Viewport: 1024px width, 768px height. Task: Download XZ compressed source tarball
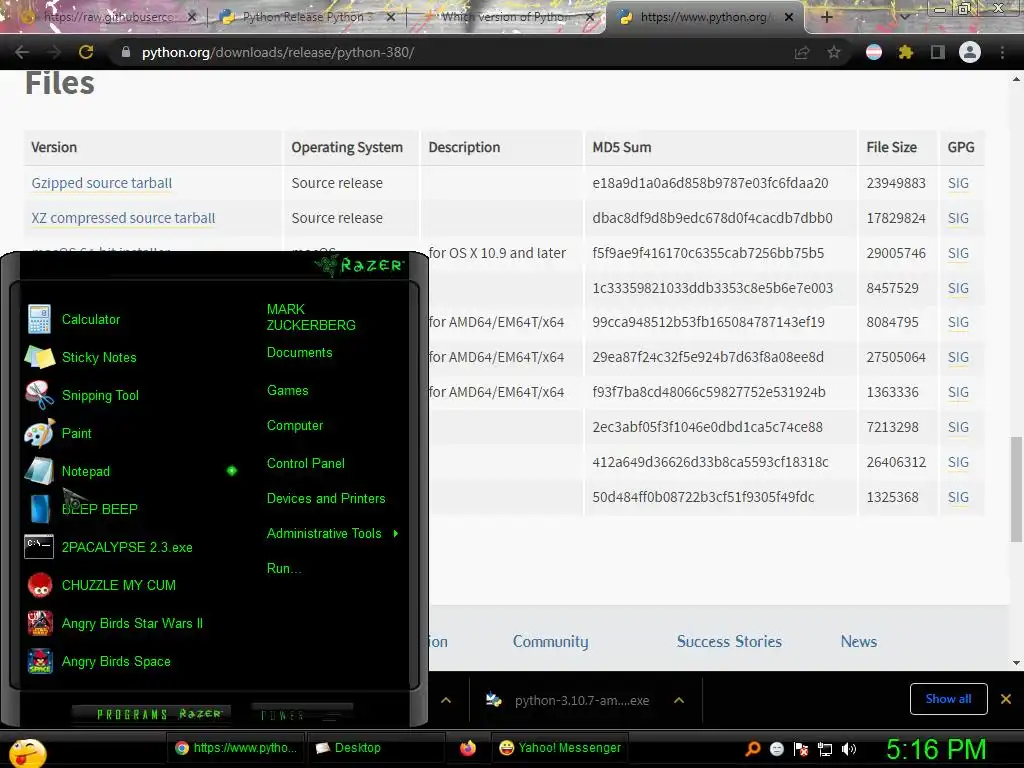[123, 218]
